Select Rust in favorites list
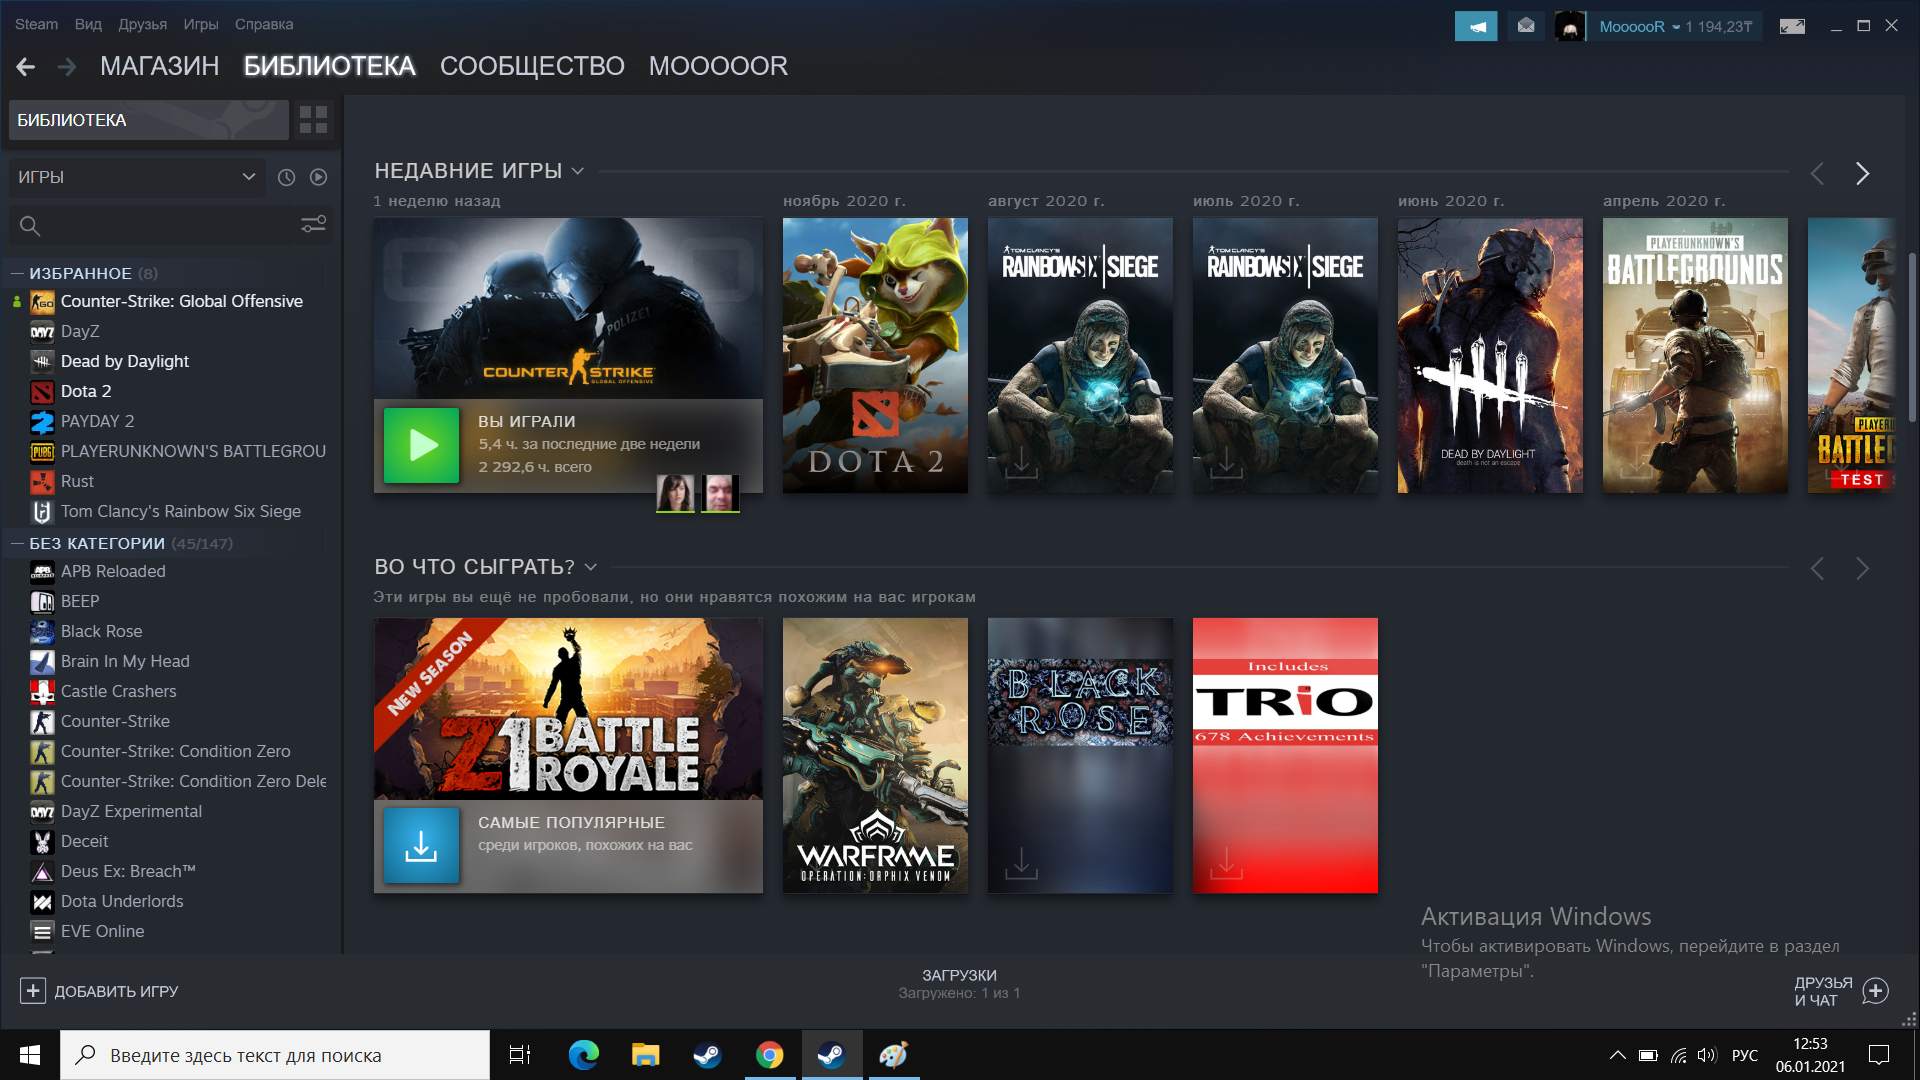 click(77, 481)
